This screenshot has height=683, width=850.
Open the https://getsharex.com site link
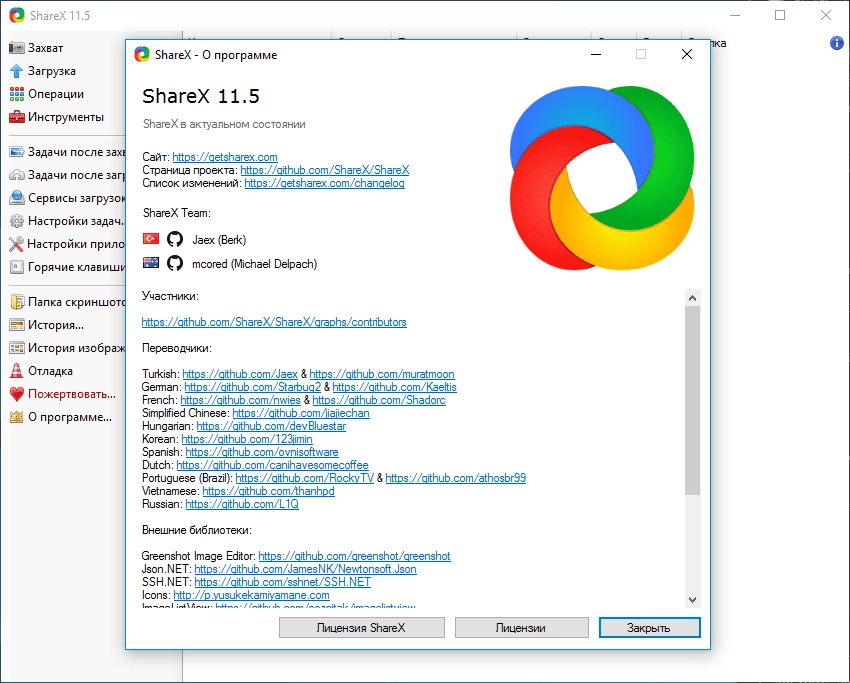pos(225,157)
